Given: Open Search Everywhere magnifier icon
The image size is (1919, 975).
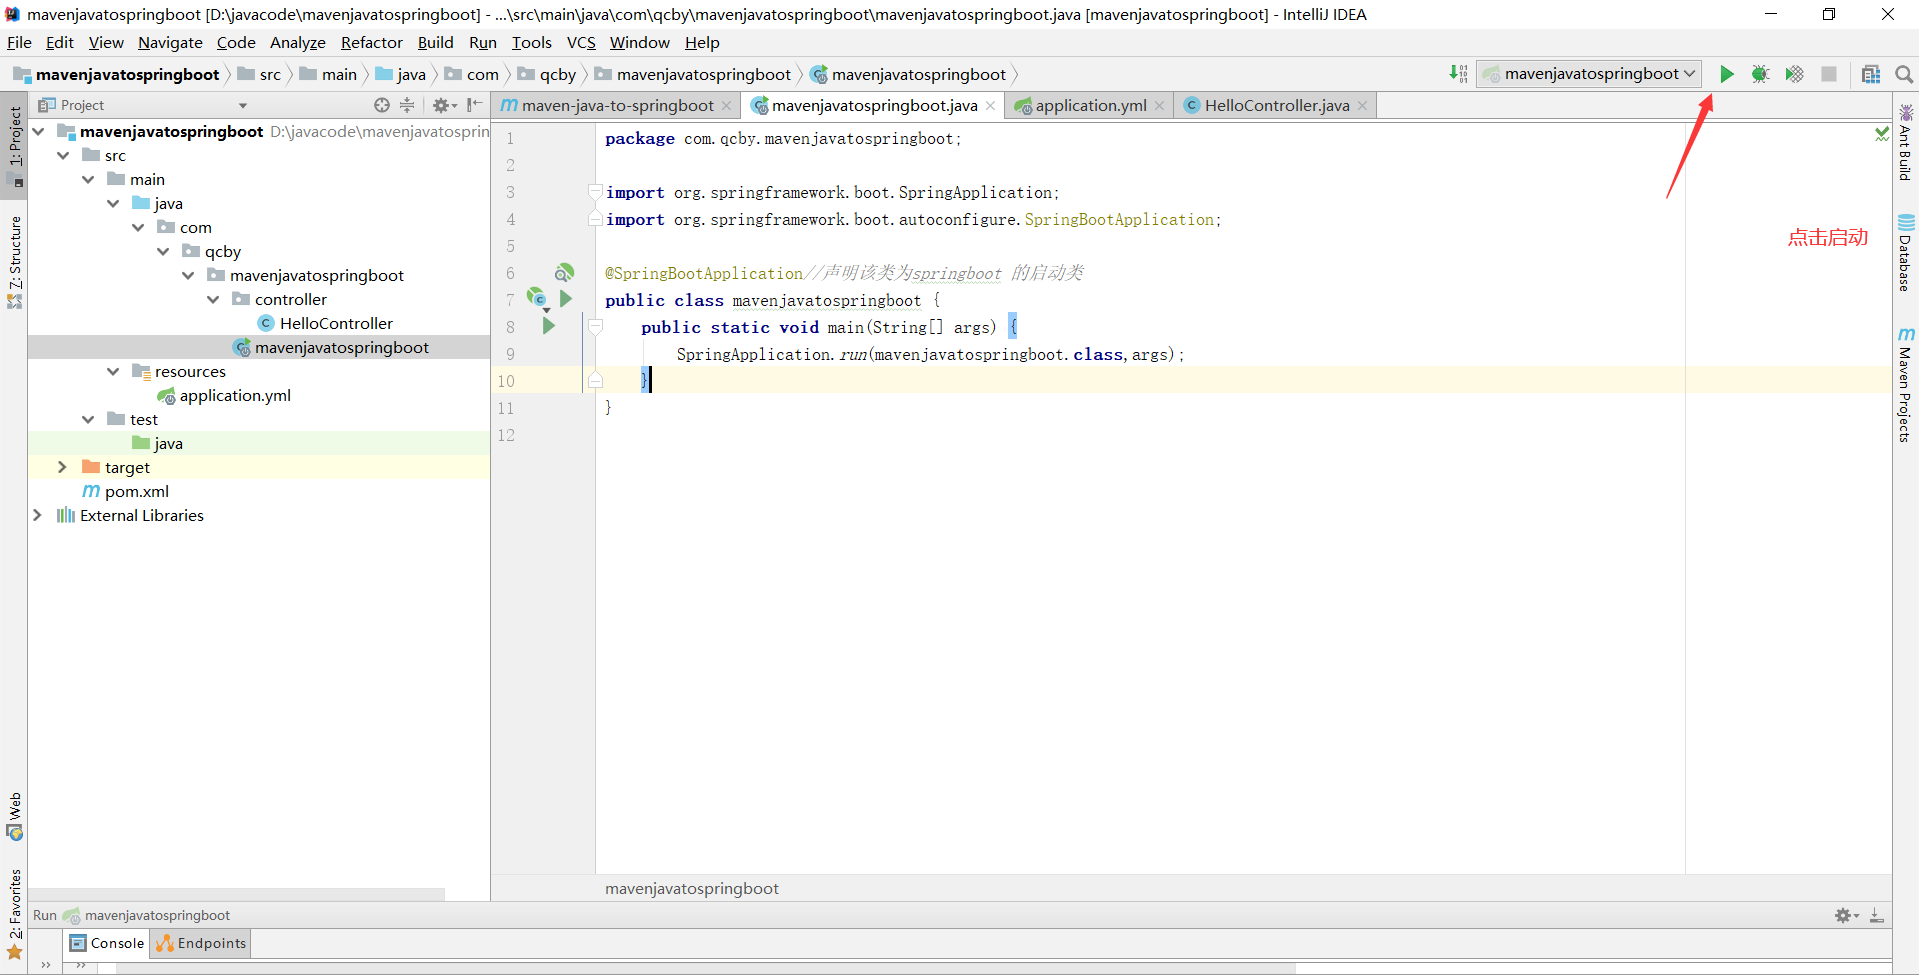Looking at the screenshot, I should click(x=1904, y=74).
